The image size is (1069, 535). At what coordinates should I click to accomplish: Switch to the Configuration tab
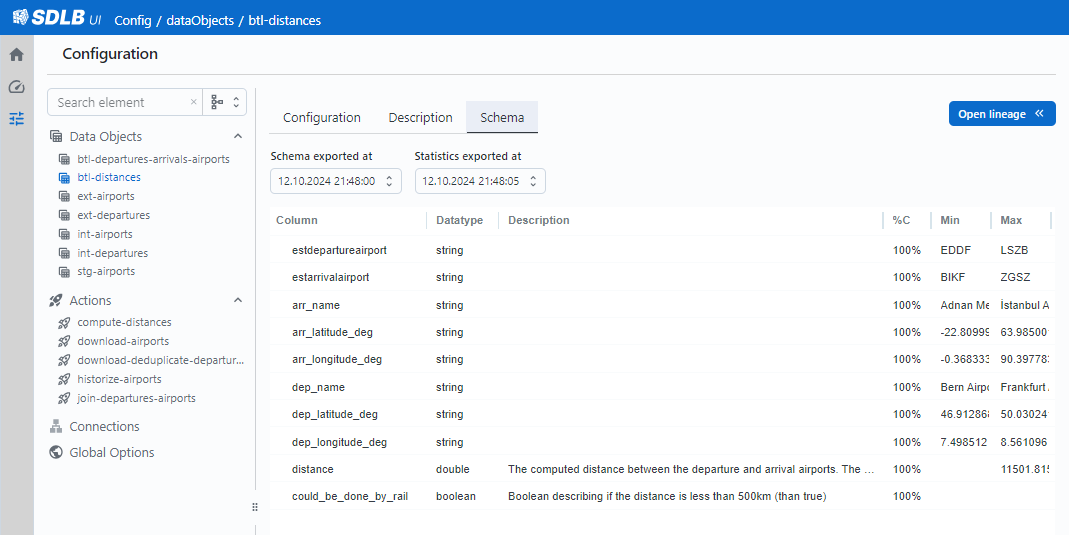pyautogui.click(x=321, y=118)
